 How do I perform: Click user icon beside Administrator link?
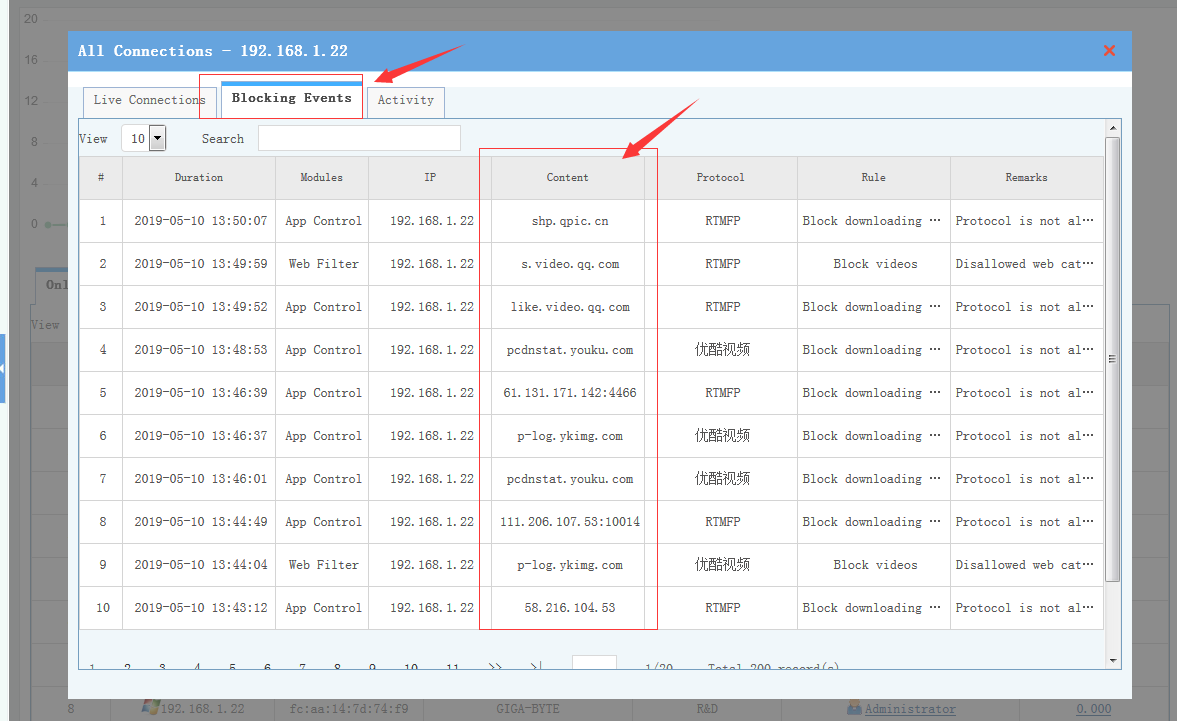click(854, 707)
